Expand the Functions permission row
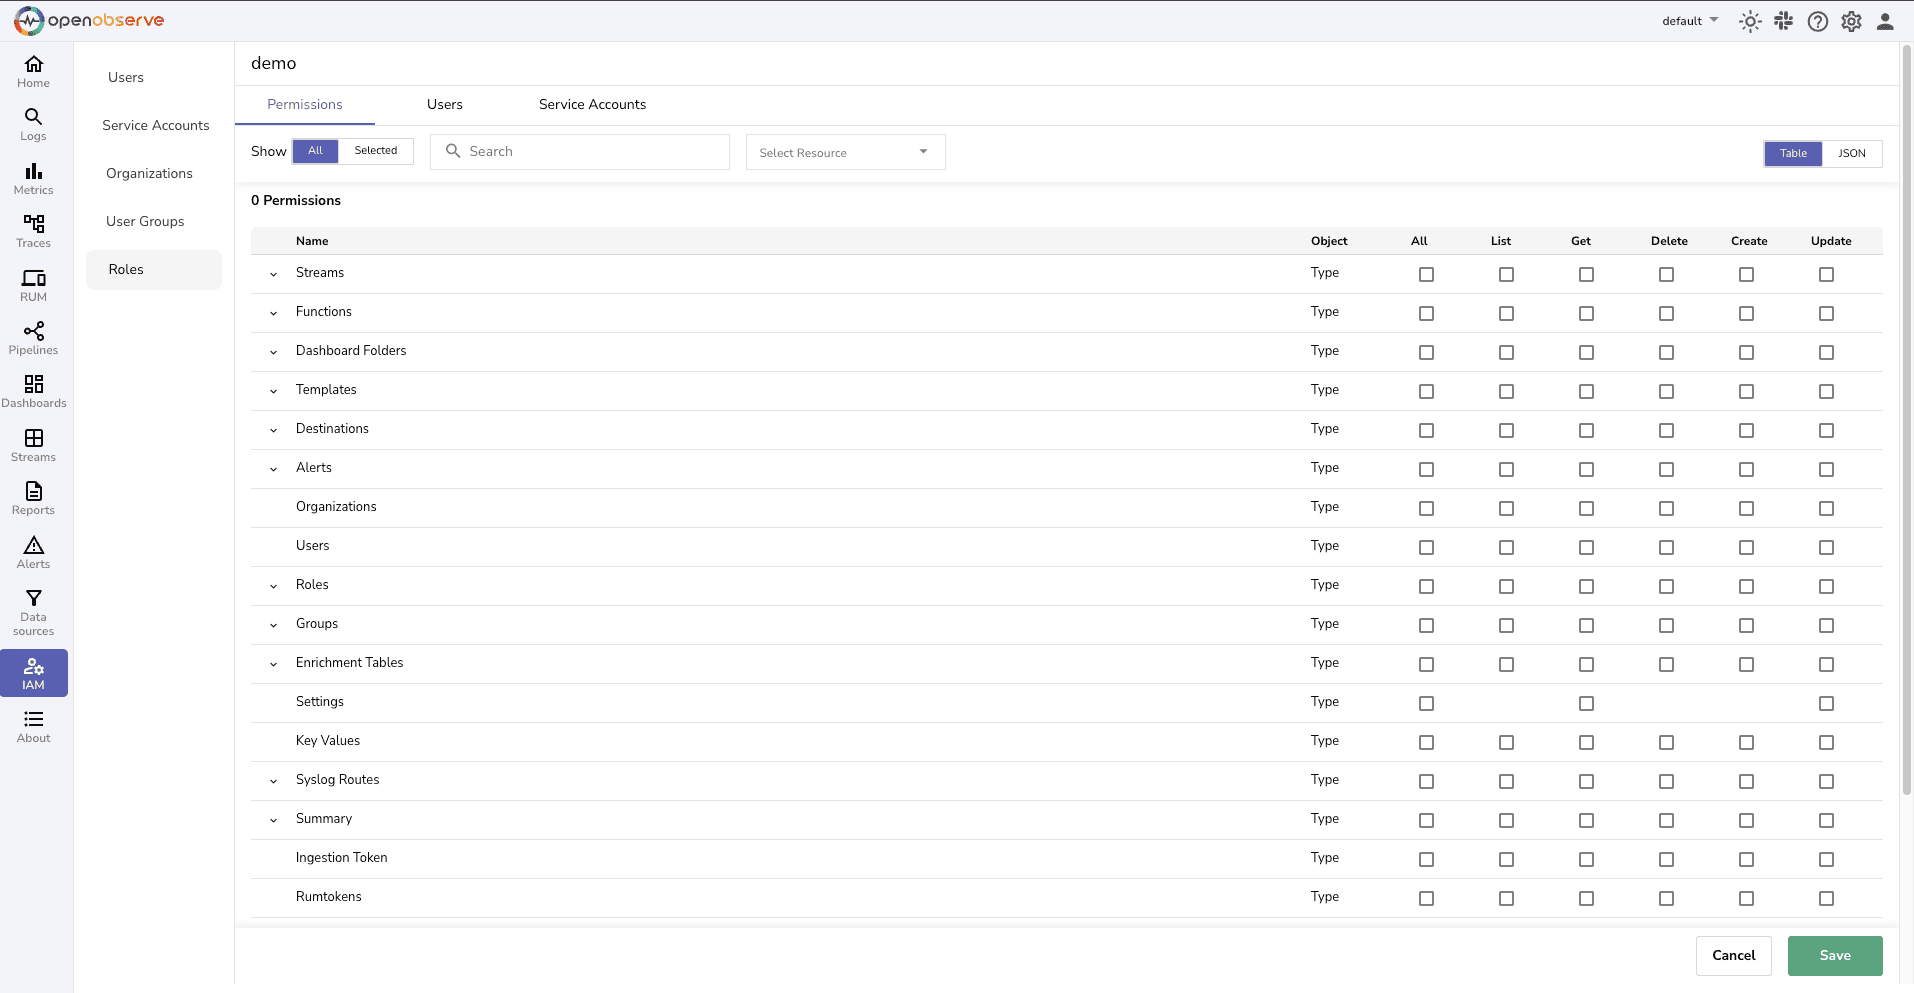1914x993 pixels. tap(272, 312)
